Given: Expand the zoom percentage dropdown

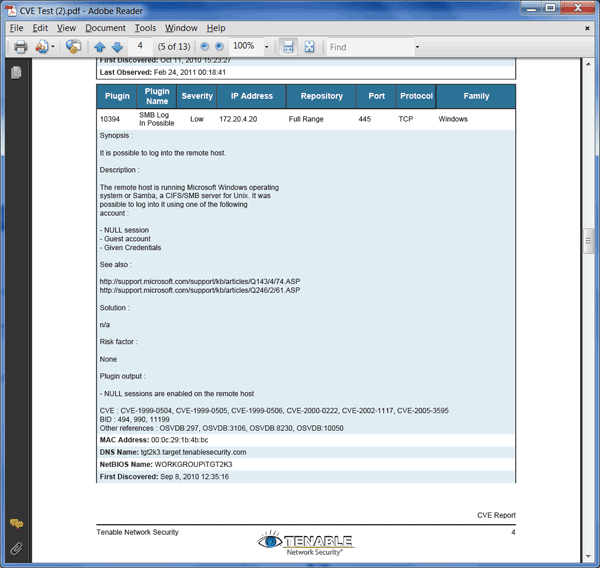Looking at the screenshot, I should point(267,47).
